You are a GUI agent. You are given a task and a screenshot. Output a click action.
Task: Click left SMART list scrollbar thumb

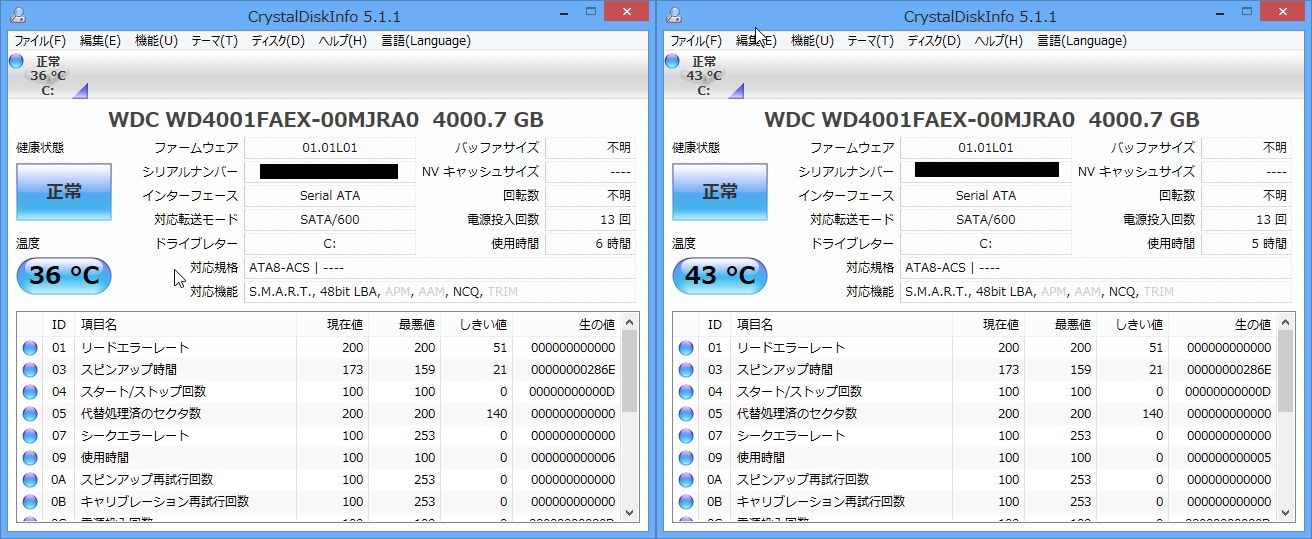[x=630, y=371]
